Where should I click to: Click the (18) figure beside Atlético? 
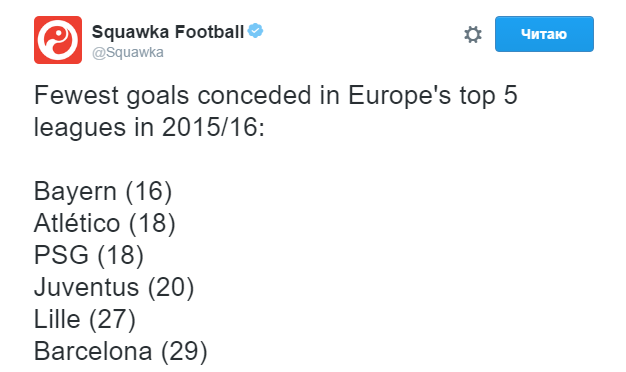click(x=152, y=223)
